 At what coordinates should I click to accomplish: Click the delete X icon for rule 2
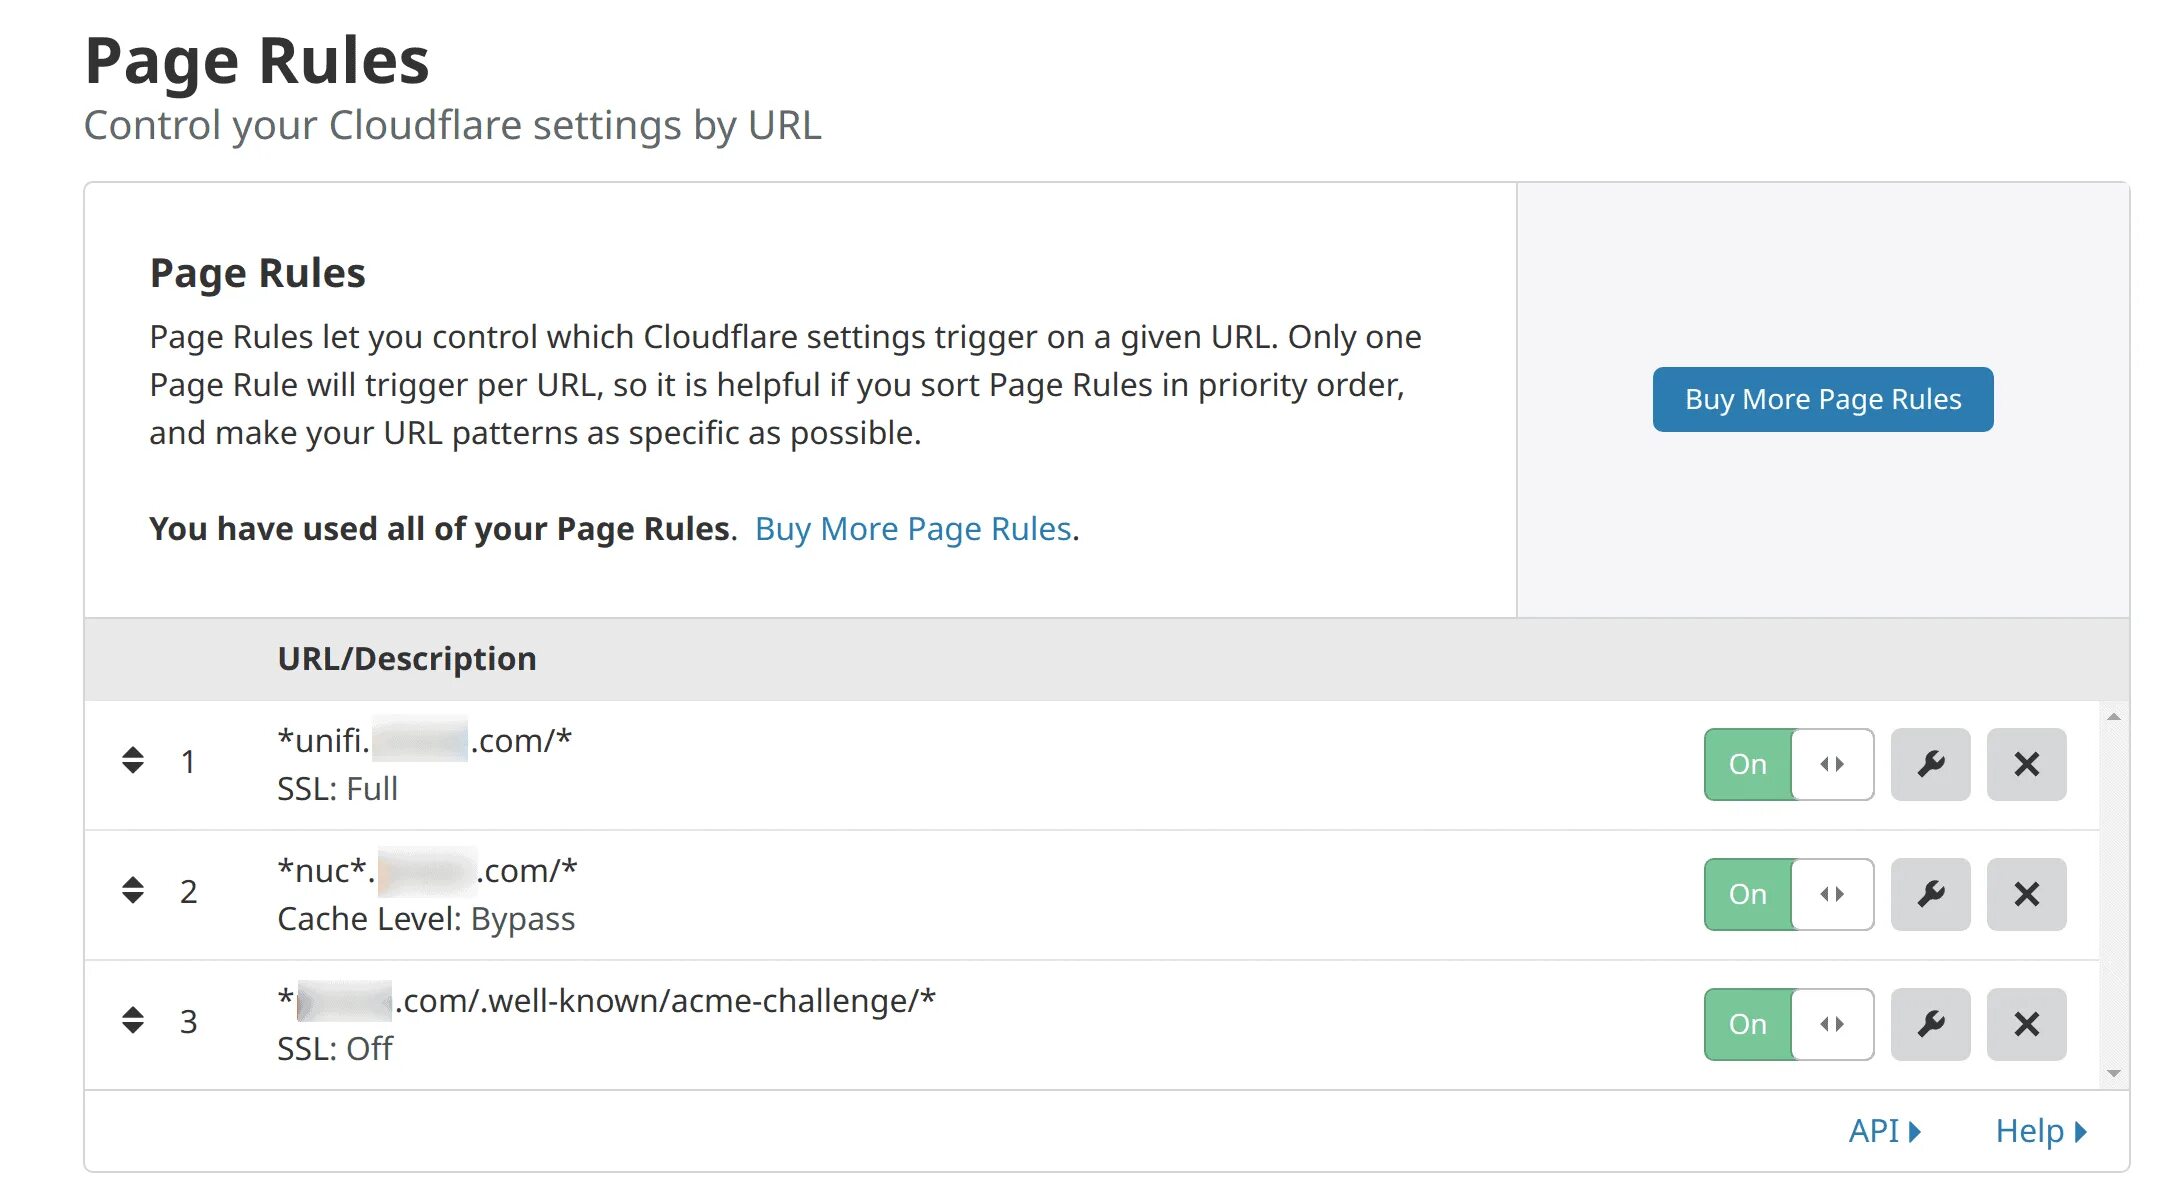click(x=2028, y=892)
